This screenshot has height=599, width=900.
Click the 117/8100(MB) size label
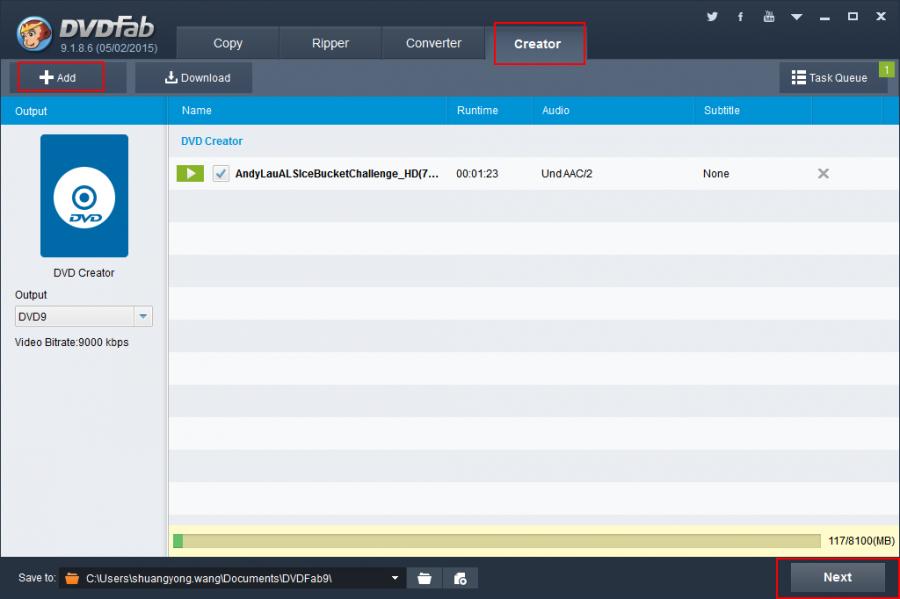pos(861,540)
